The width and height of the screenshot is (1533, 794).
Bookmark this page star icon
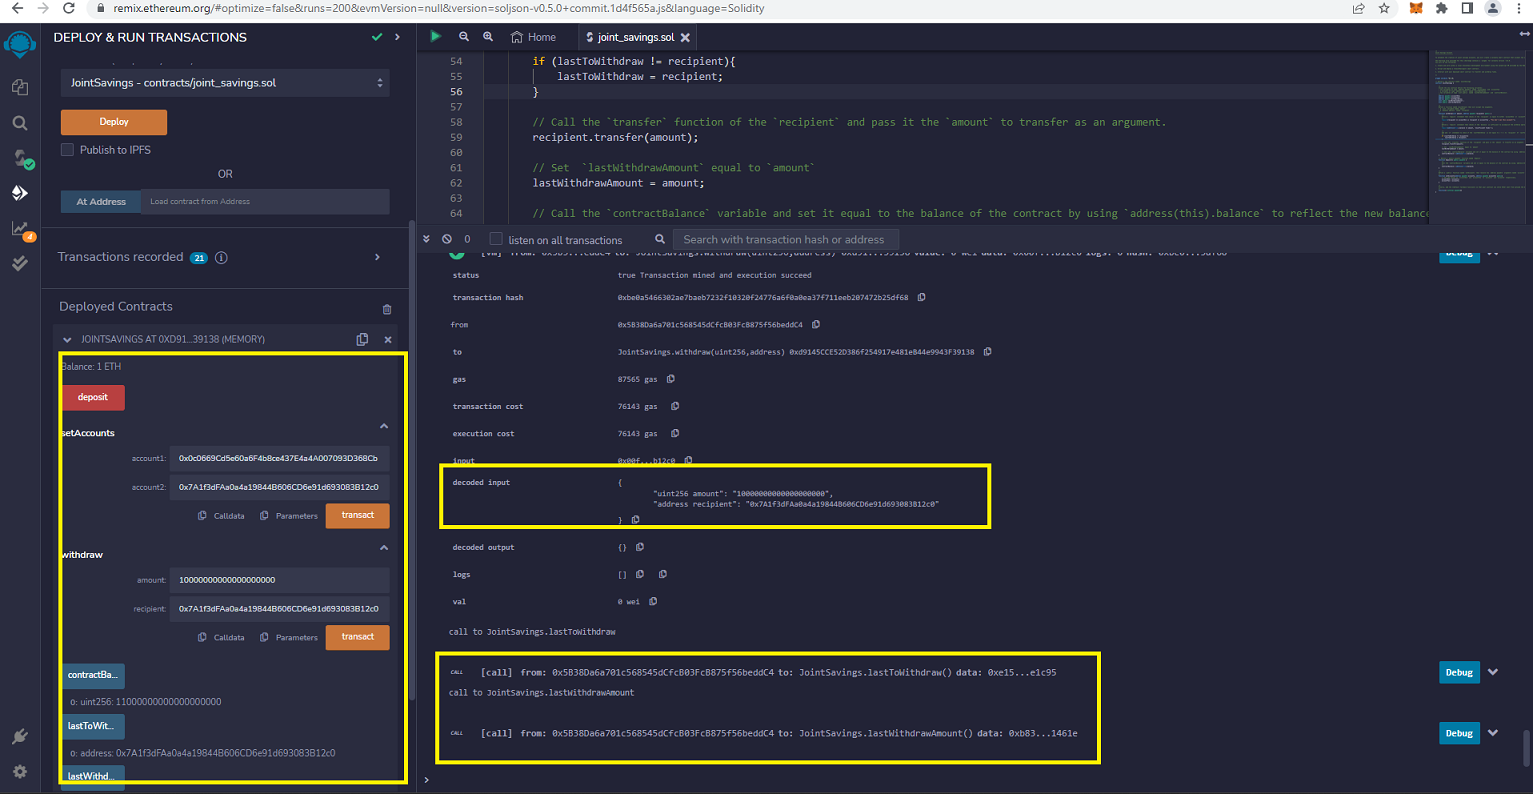pos(1384,8)
